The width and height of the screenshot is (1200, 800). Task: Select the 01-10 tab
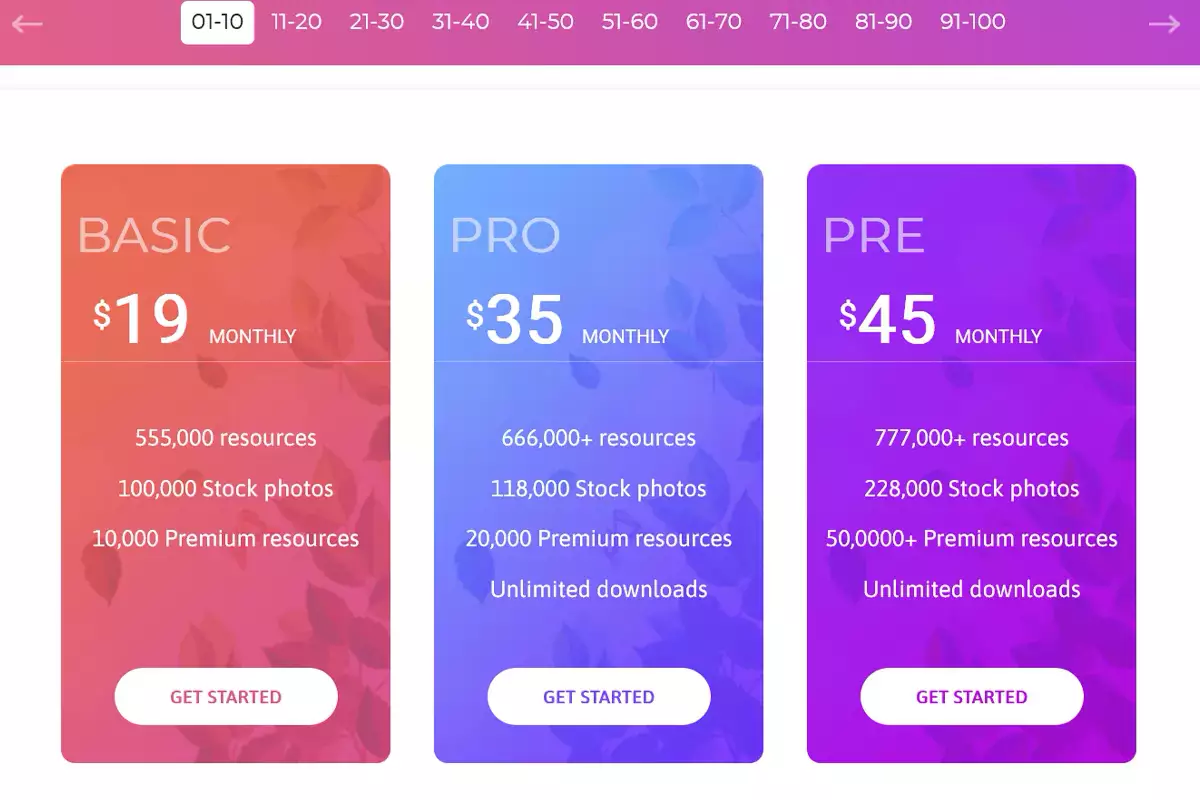pos(217,22)
